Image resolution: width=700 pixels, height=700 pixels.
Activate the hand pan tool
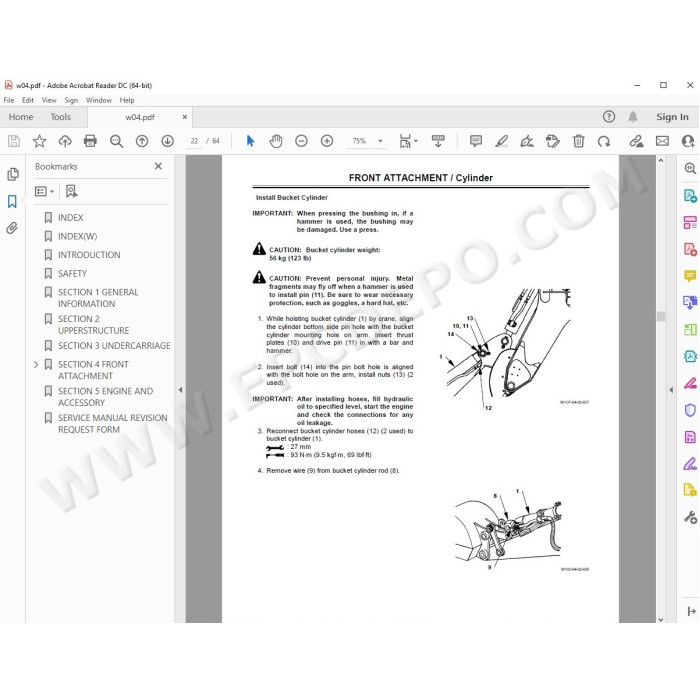coord(276,141)
